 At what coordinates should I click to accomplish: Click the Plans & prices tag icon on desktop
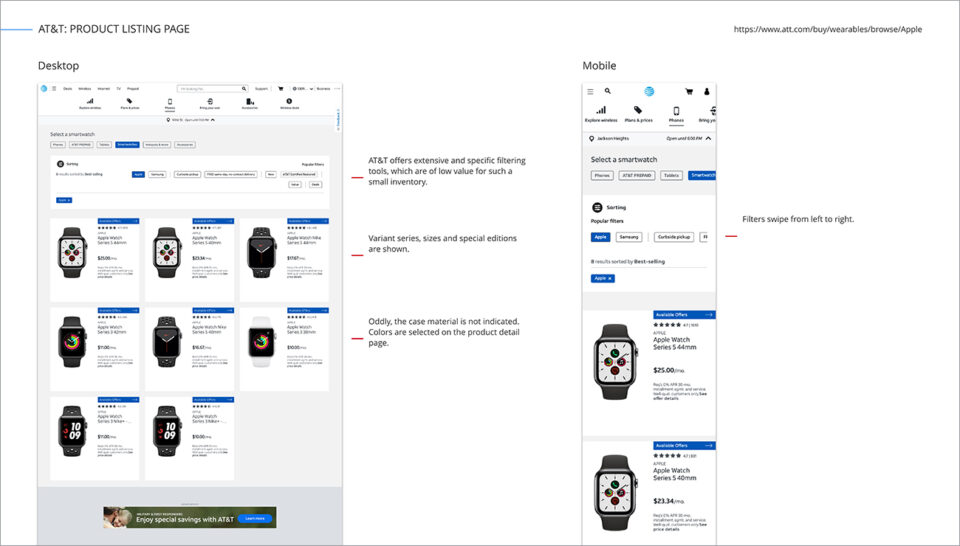coord(129,101)
